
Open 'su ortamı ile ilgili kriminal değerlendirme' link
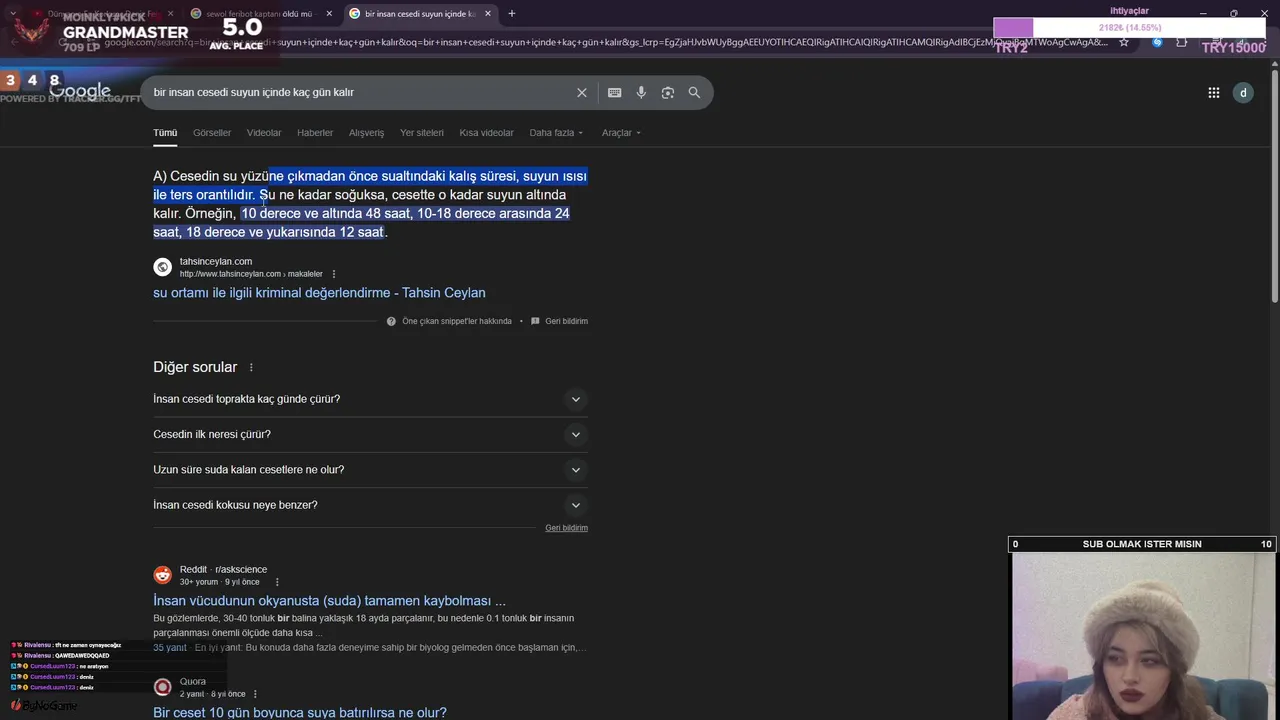(319, 293)
